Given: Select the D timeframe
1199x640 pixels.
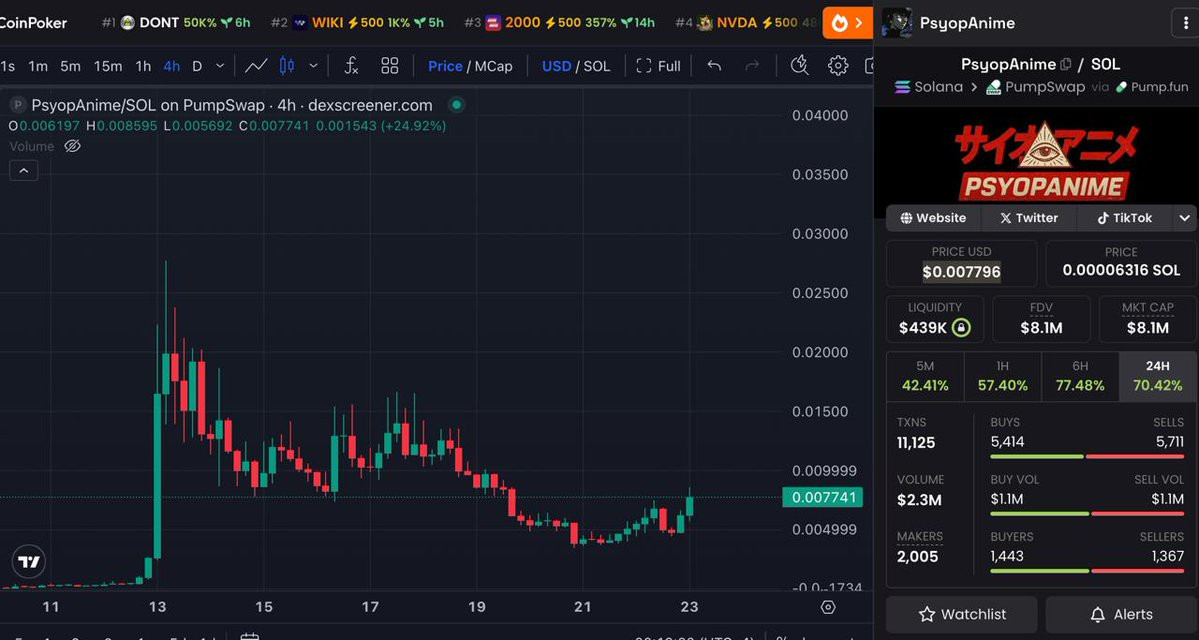Looking at the screenshot, I should coord(197,67).
